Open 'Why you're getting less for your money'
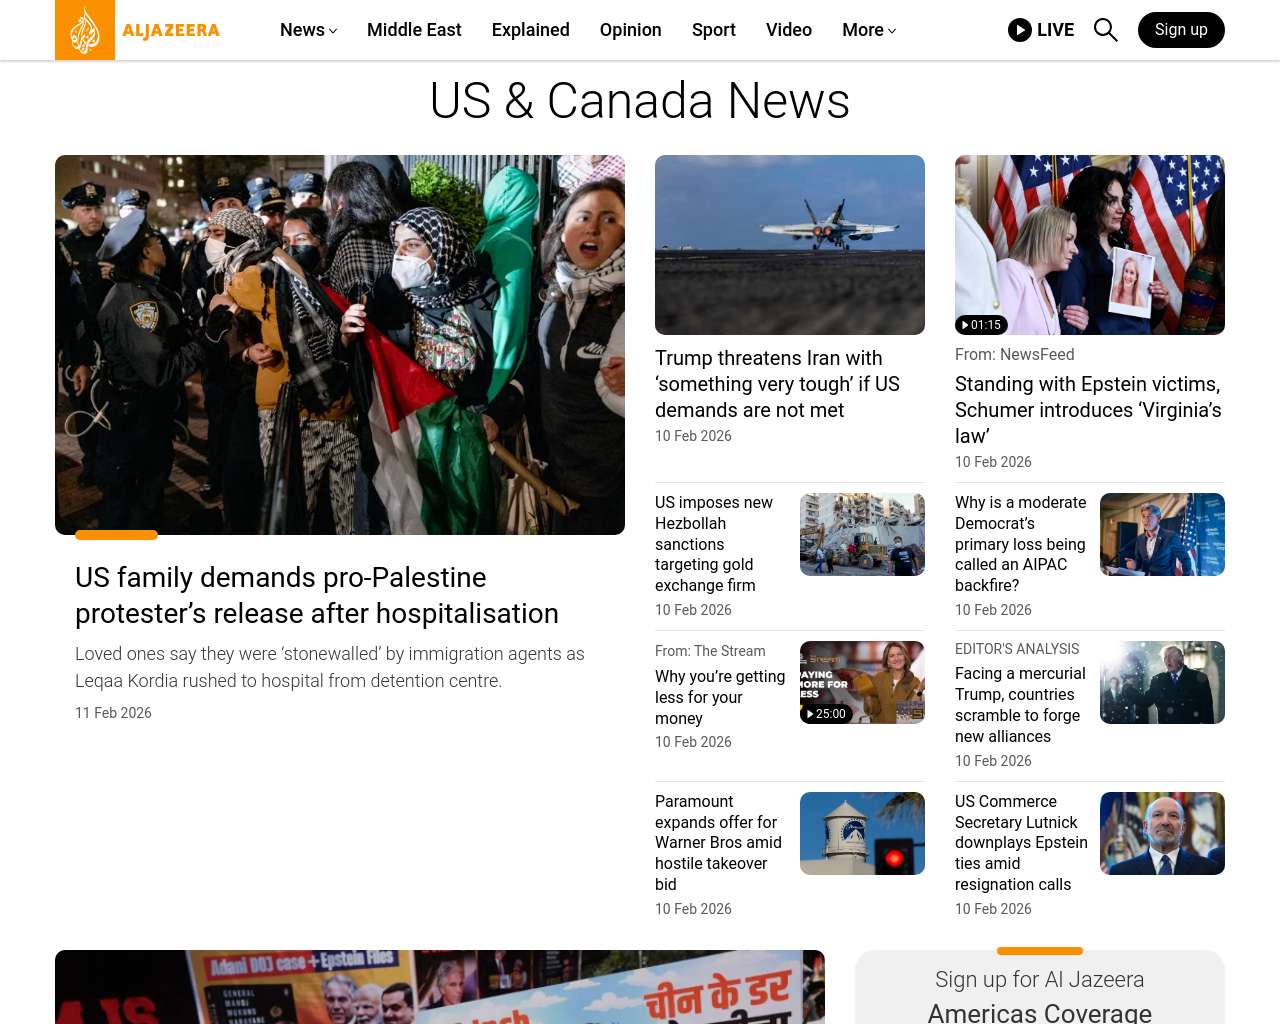Viewport: 1280px width, 1024px height. (720, 697)
